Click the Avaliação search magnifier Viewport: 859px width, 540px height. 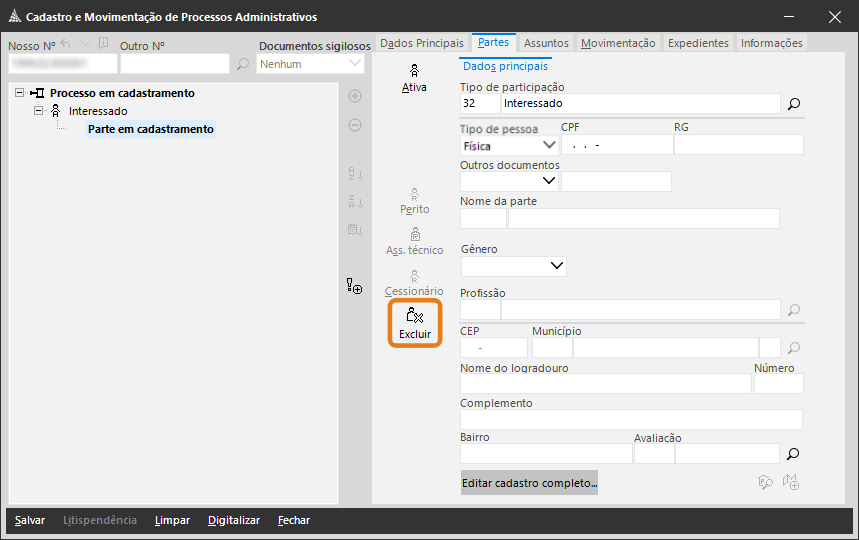point(794,453)
